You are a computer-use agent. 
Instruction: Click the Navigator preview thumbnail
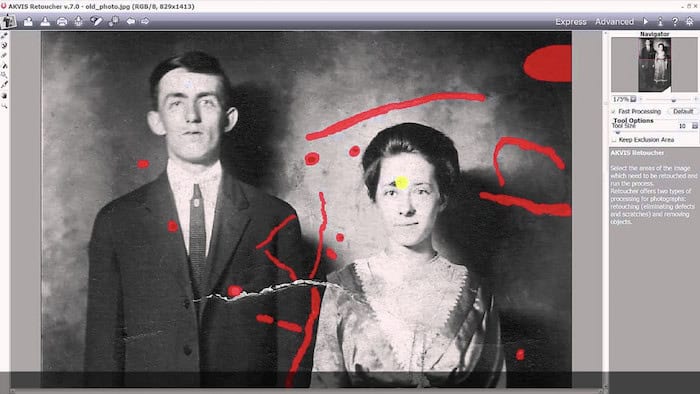coord(654,65)
